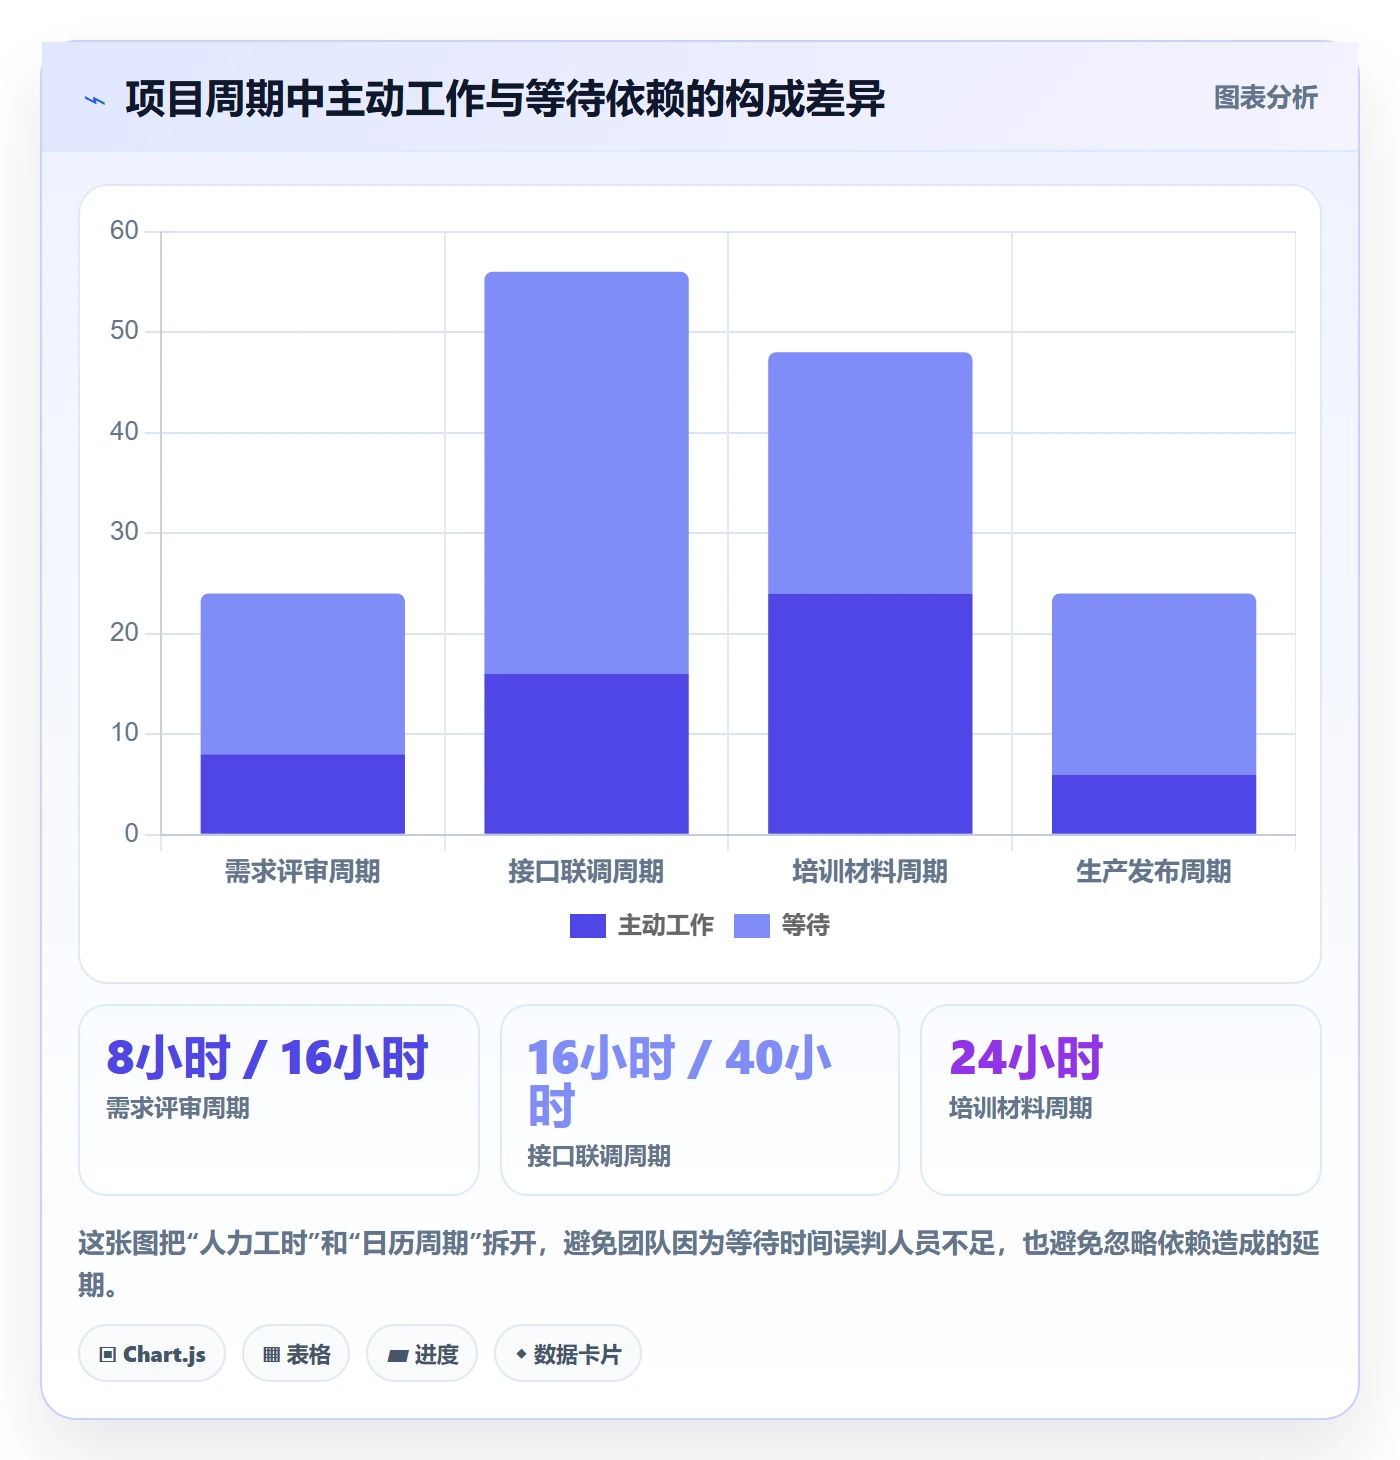The image size is (1400, 1460).
Task: Toggle the 等待 legend color swatch
Action: [752, 926]
